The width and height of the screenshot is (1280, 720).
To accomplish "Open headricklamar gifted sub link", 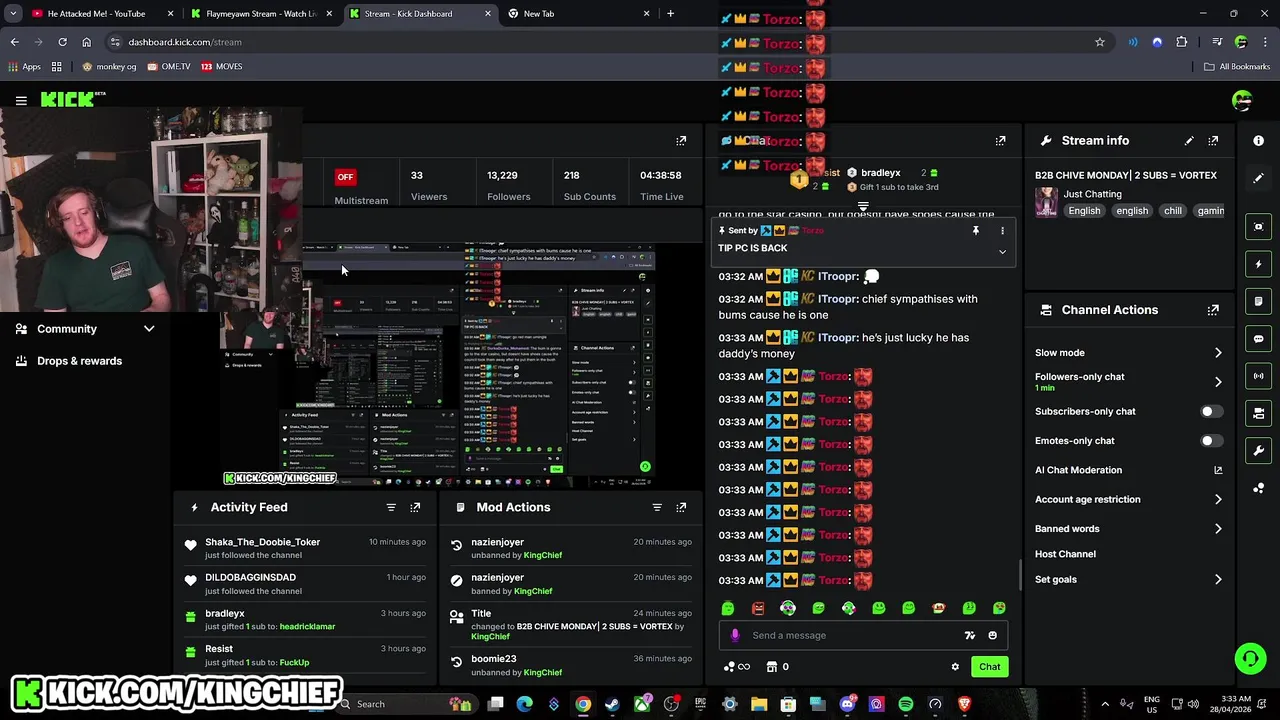I will (x=307, y=627).
